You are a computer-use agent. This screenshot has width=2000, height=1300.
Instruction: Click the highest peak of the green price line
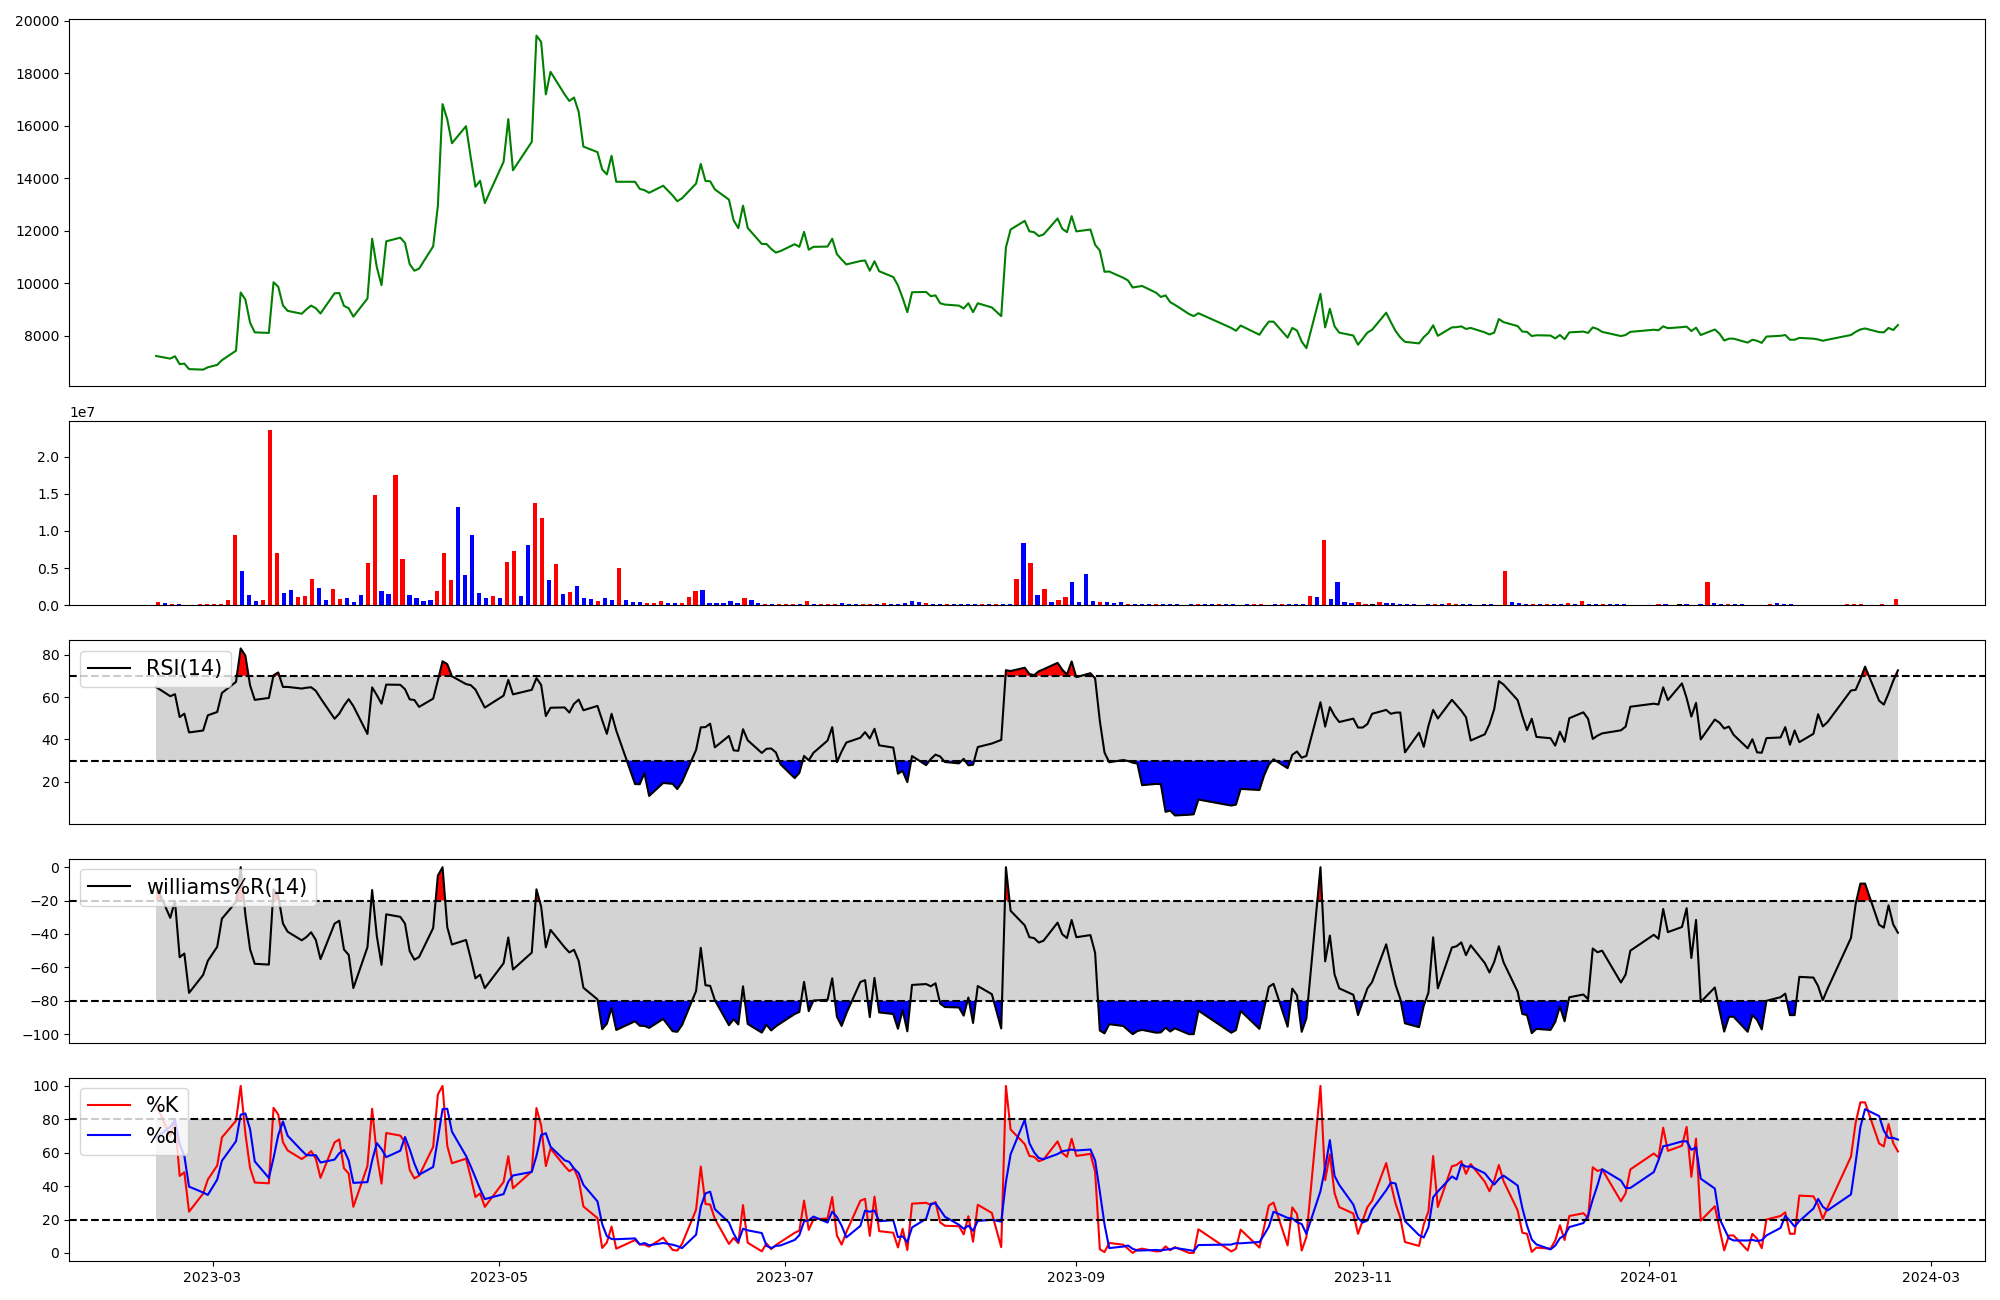click(x=536, y=37)
